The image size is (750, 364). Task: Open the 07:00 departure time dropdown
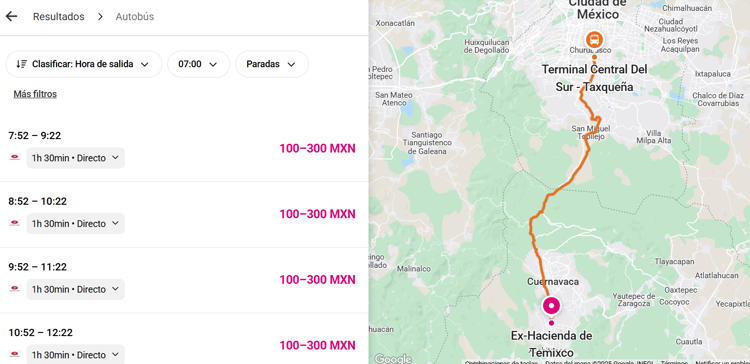[x=199, y=64]
